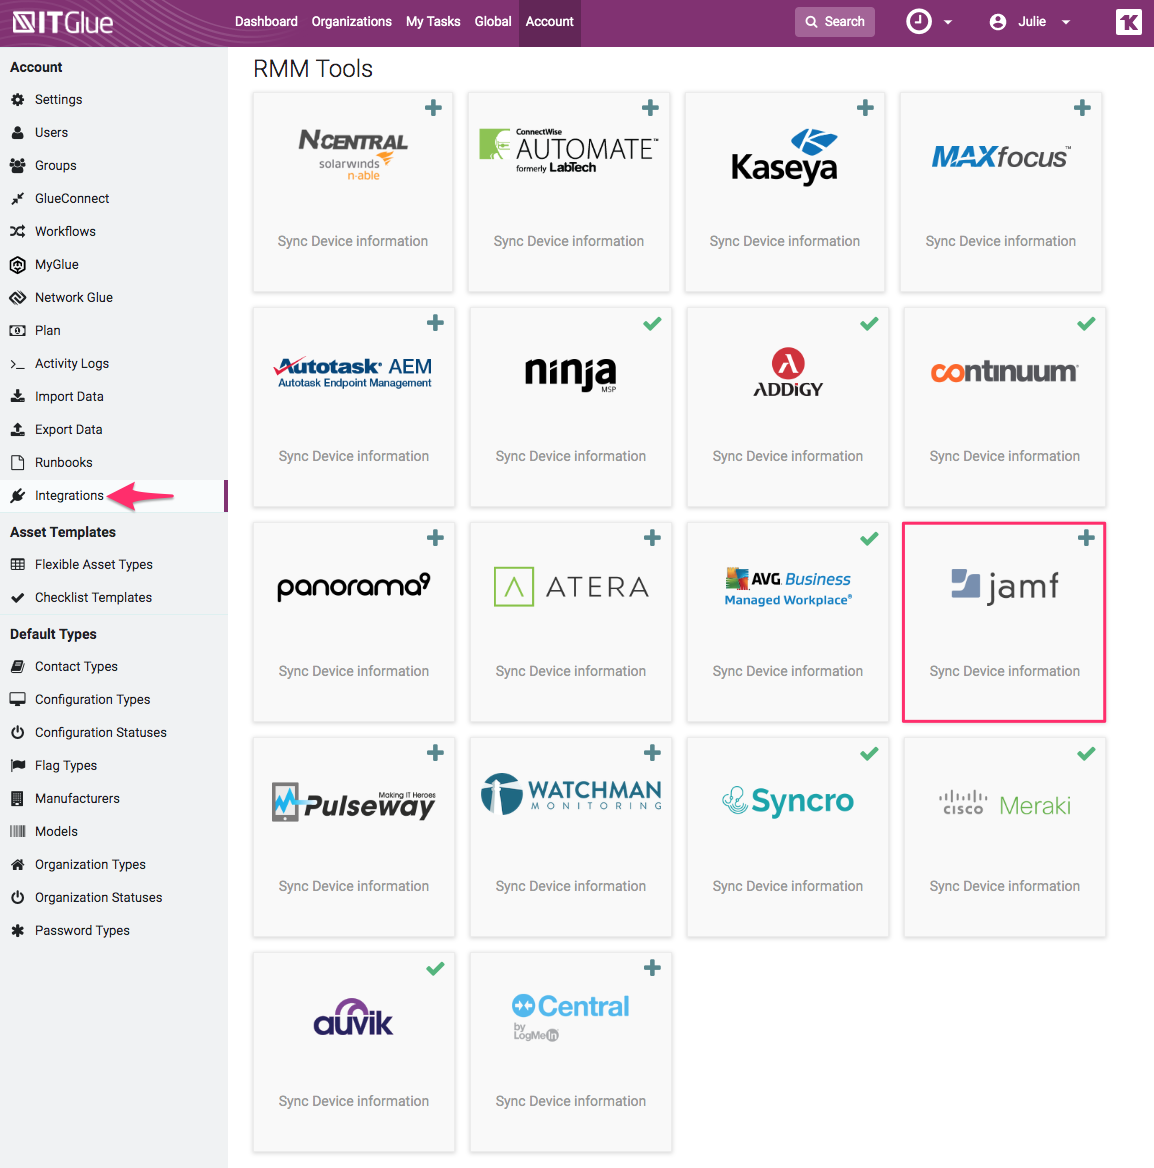Click the checkmark on Syncro card
The image size is (1154, 1168).
tap(869, 754)
